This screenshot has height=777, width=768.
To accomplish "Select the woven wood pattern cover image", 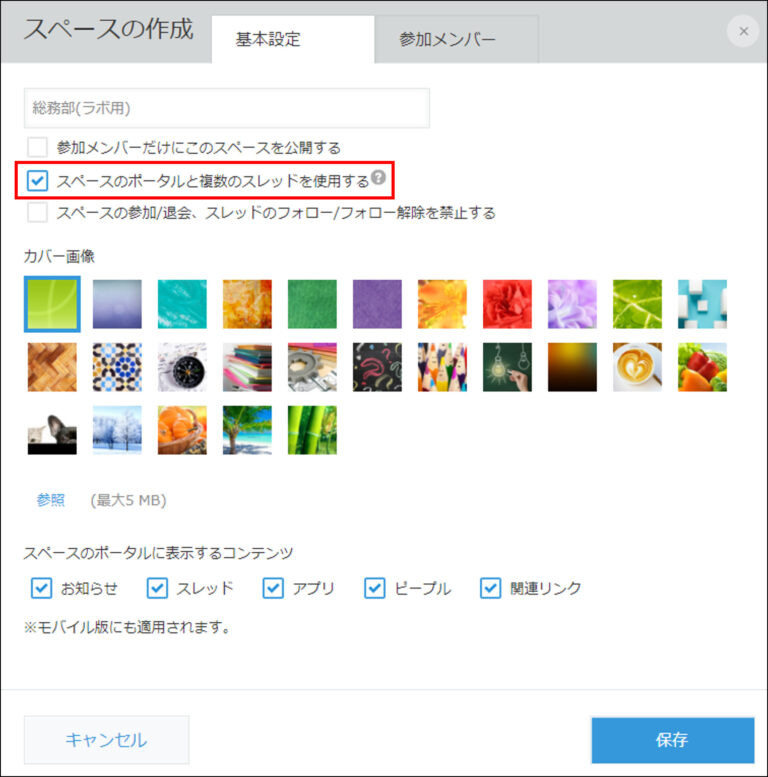I will pyautogui.click(x=52, y=367).
